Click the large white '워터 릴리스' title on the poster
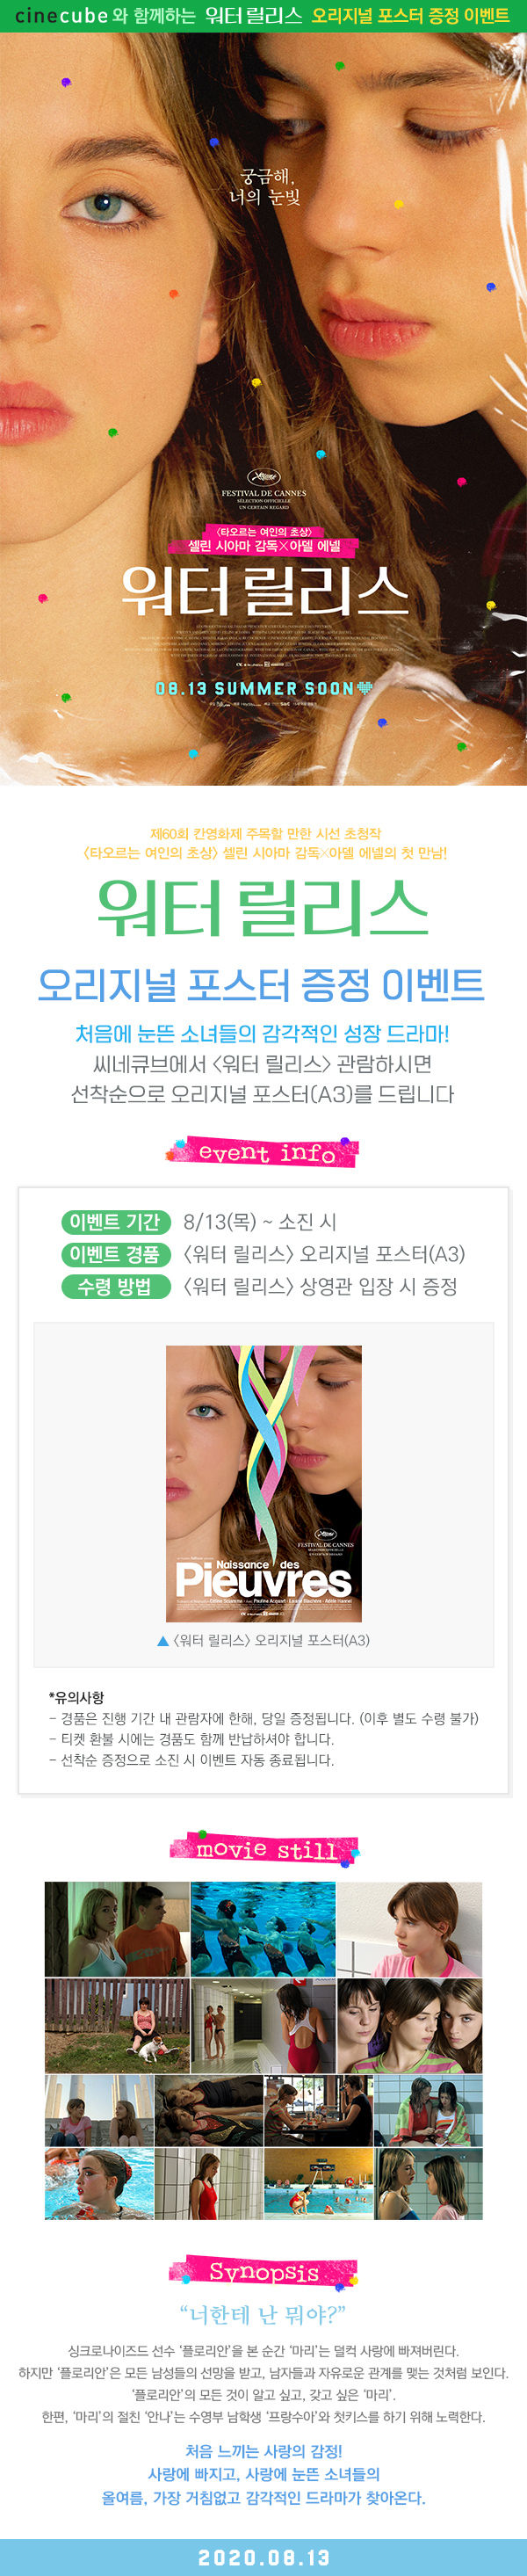 264,591
